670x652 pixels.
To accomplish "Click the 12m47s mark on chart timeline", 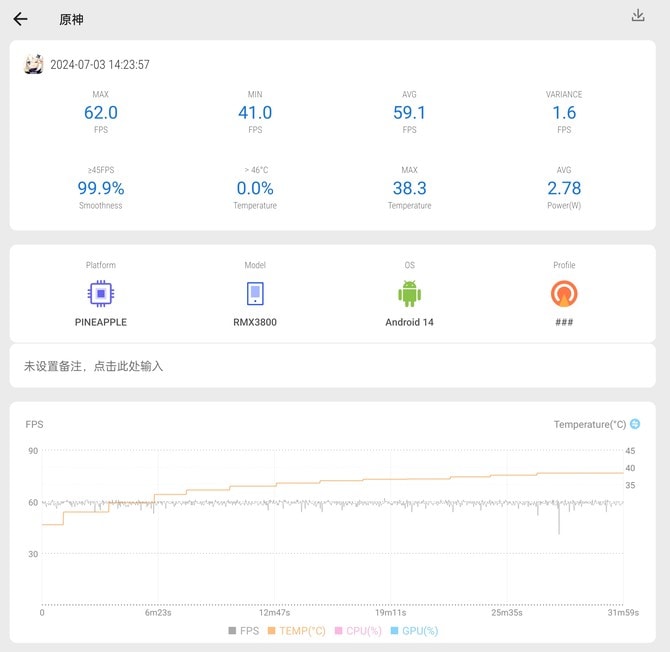I will pyautogui.click(x=274, y=612).
